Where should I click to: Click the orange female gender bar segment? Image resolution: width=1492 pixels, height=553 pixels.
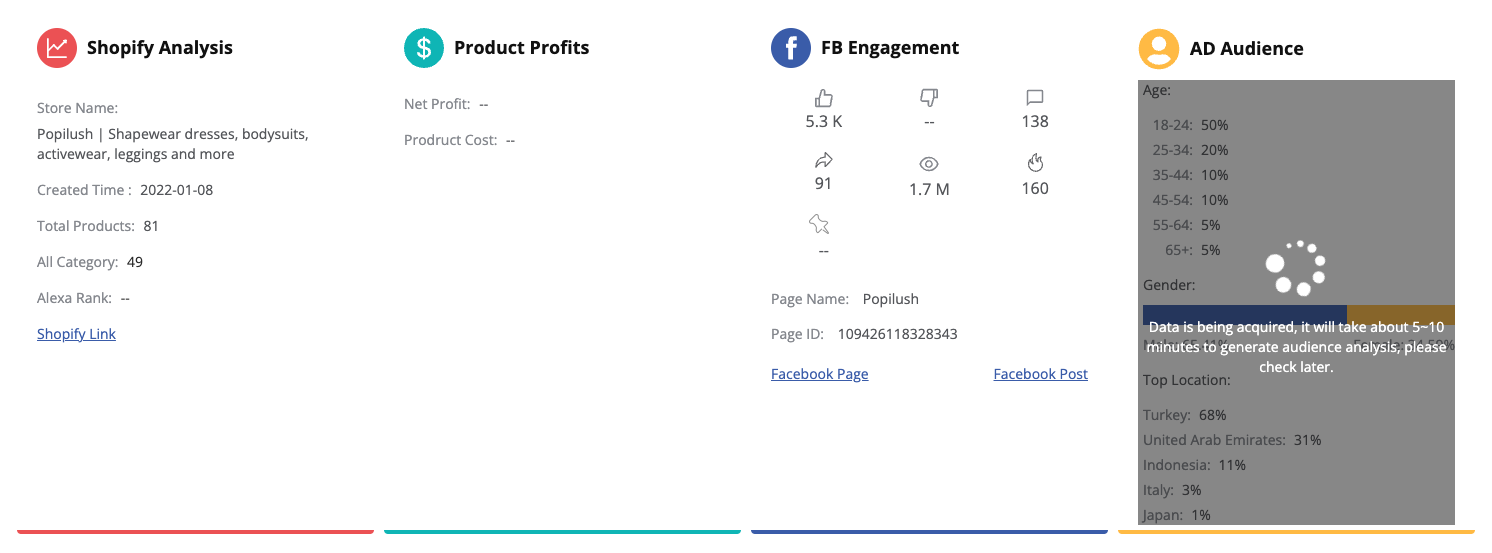pos(1401,315)
